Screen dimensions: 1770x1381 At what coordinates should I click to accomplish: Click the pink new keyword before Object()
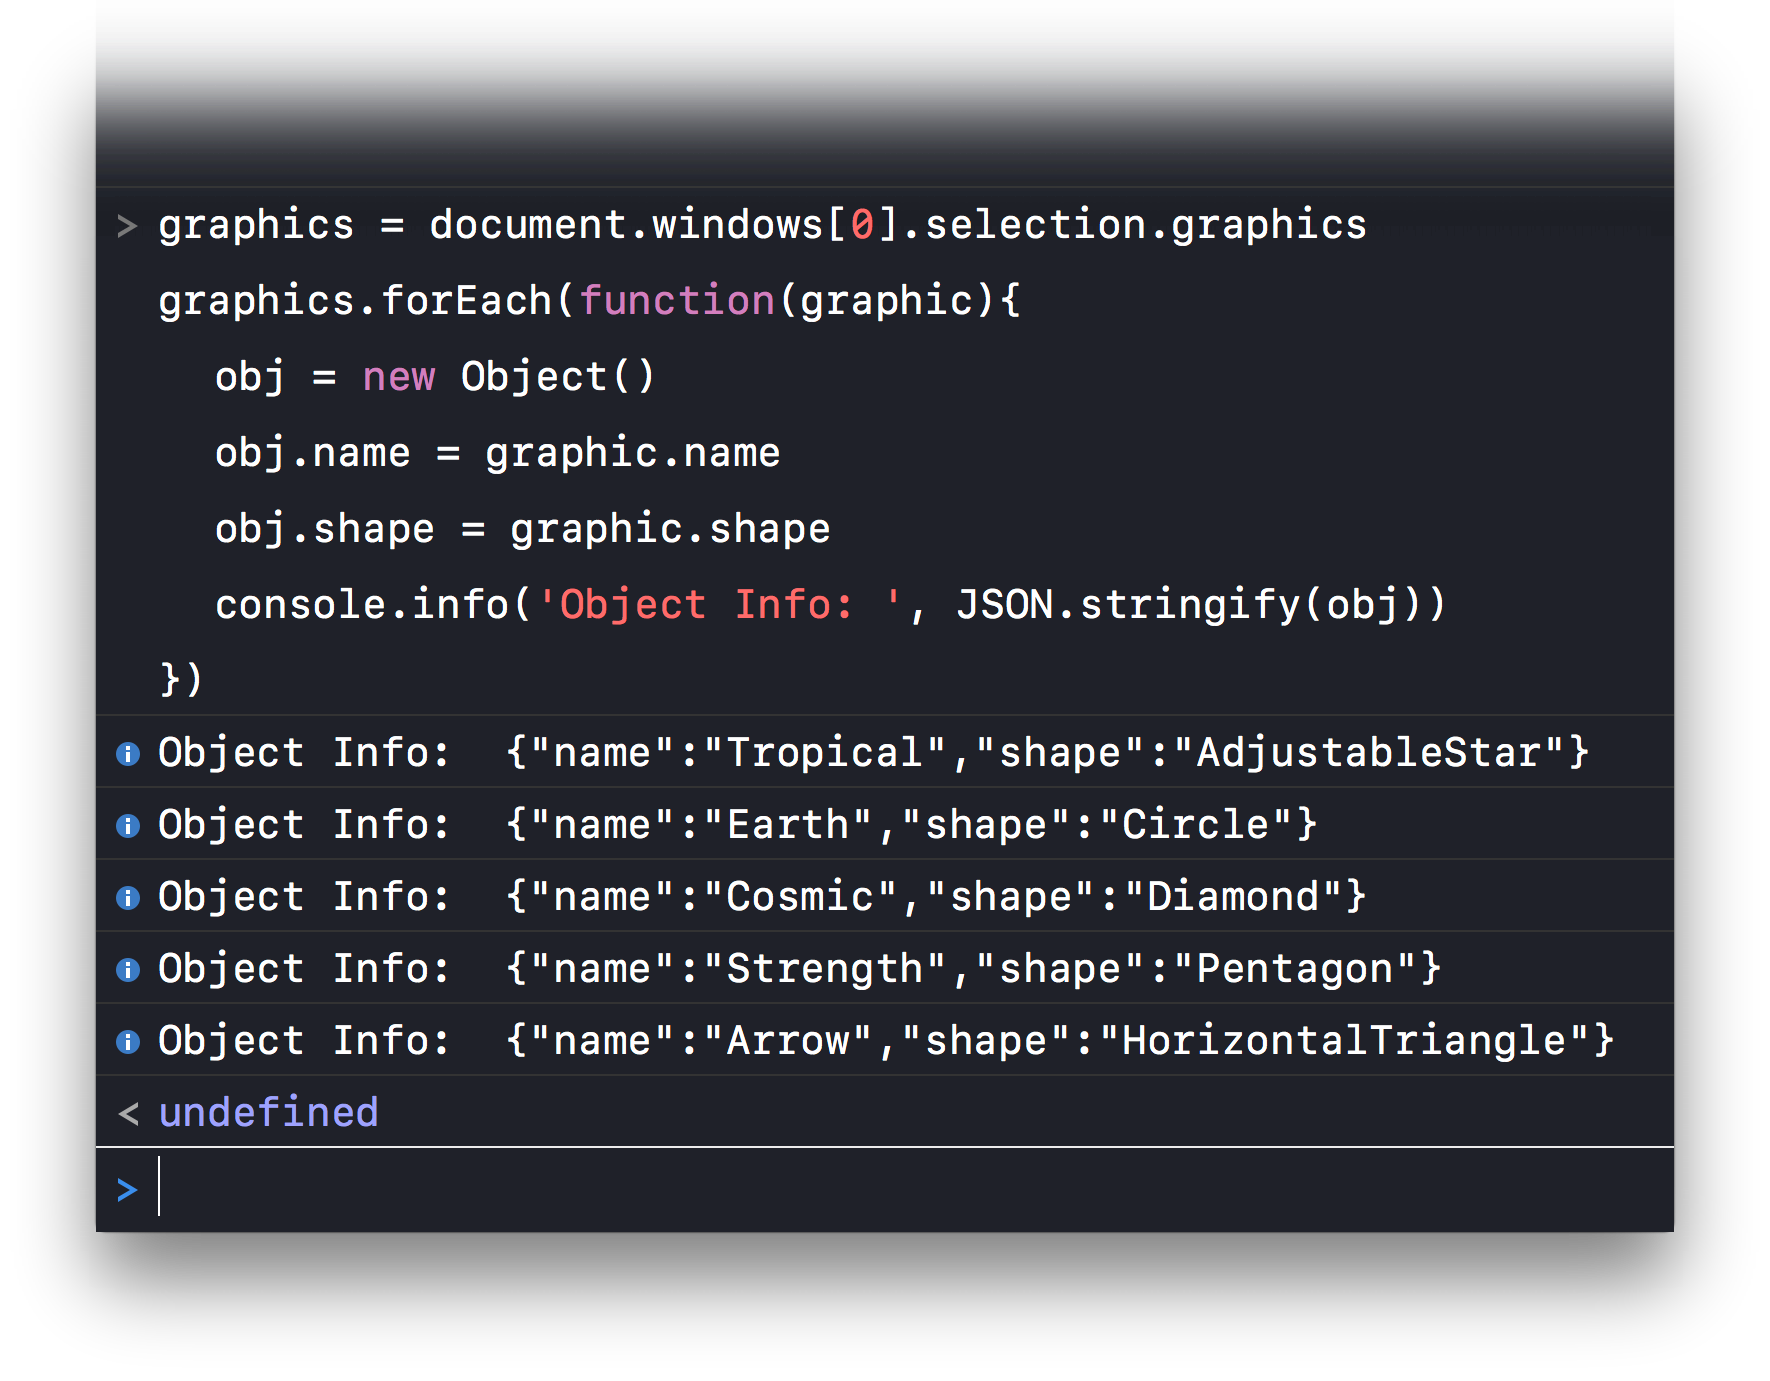pos(398,377)
